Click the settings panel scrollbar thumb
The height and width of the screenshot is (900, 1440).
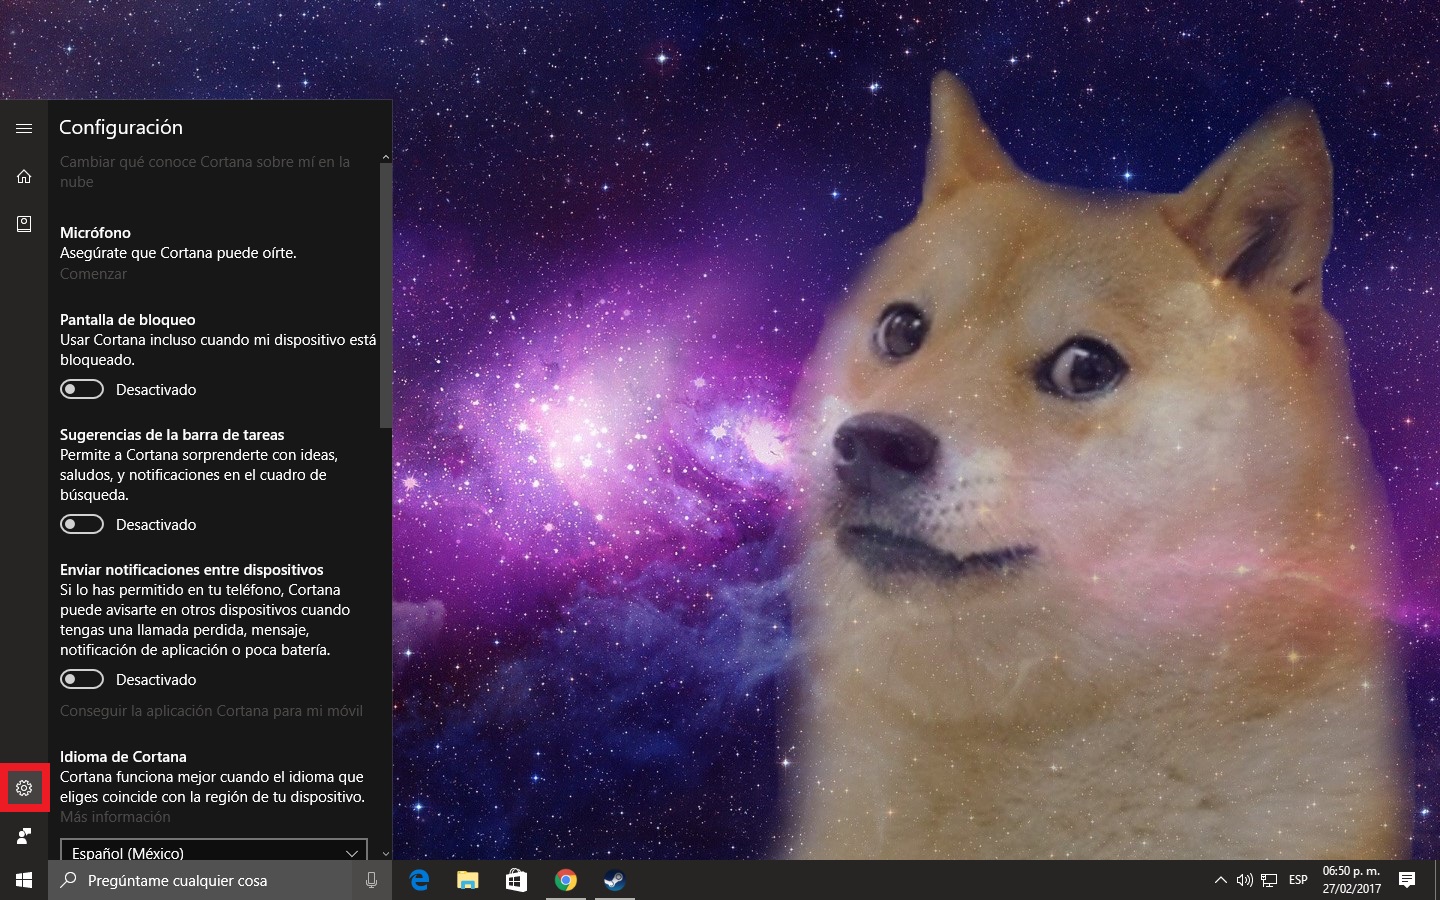click(x=386, y=296)
